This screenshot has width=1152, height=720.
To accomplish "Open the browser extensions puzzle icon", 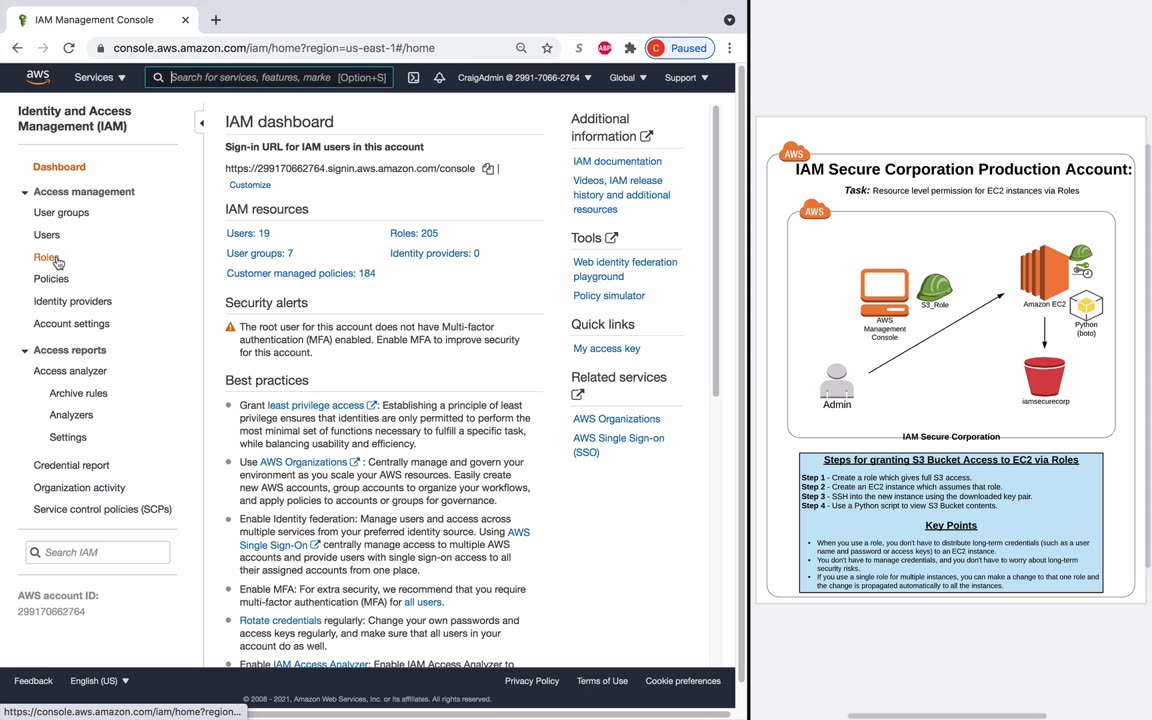I will (x=630, y=48).
